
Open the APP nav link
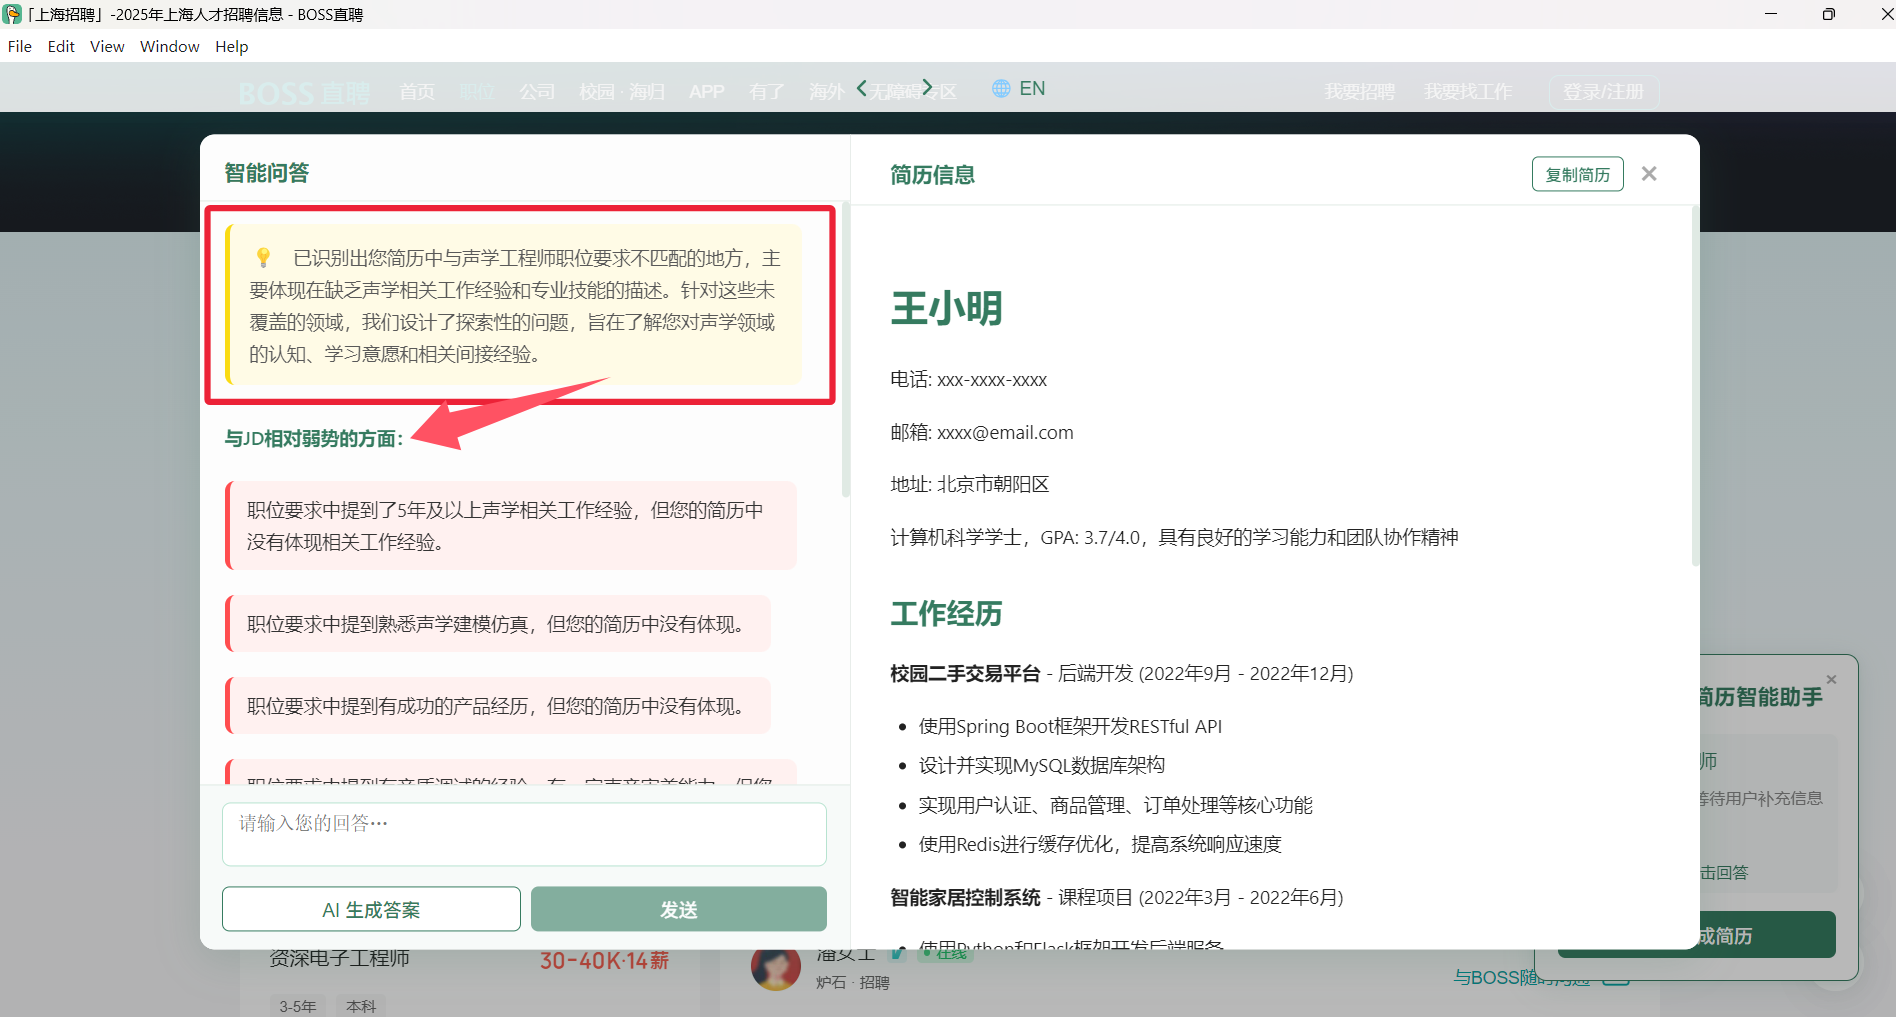coord(706,92)
